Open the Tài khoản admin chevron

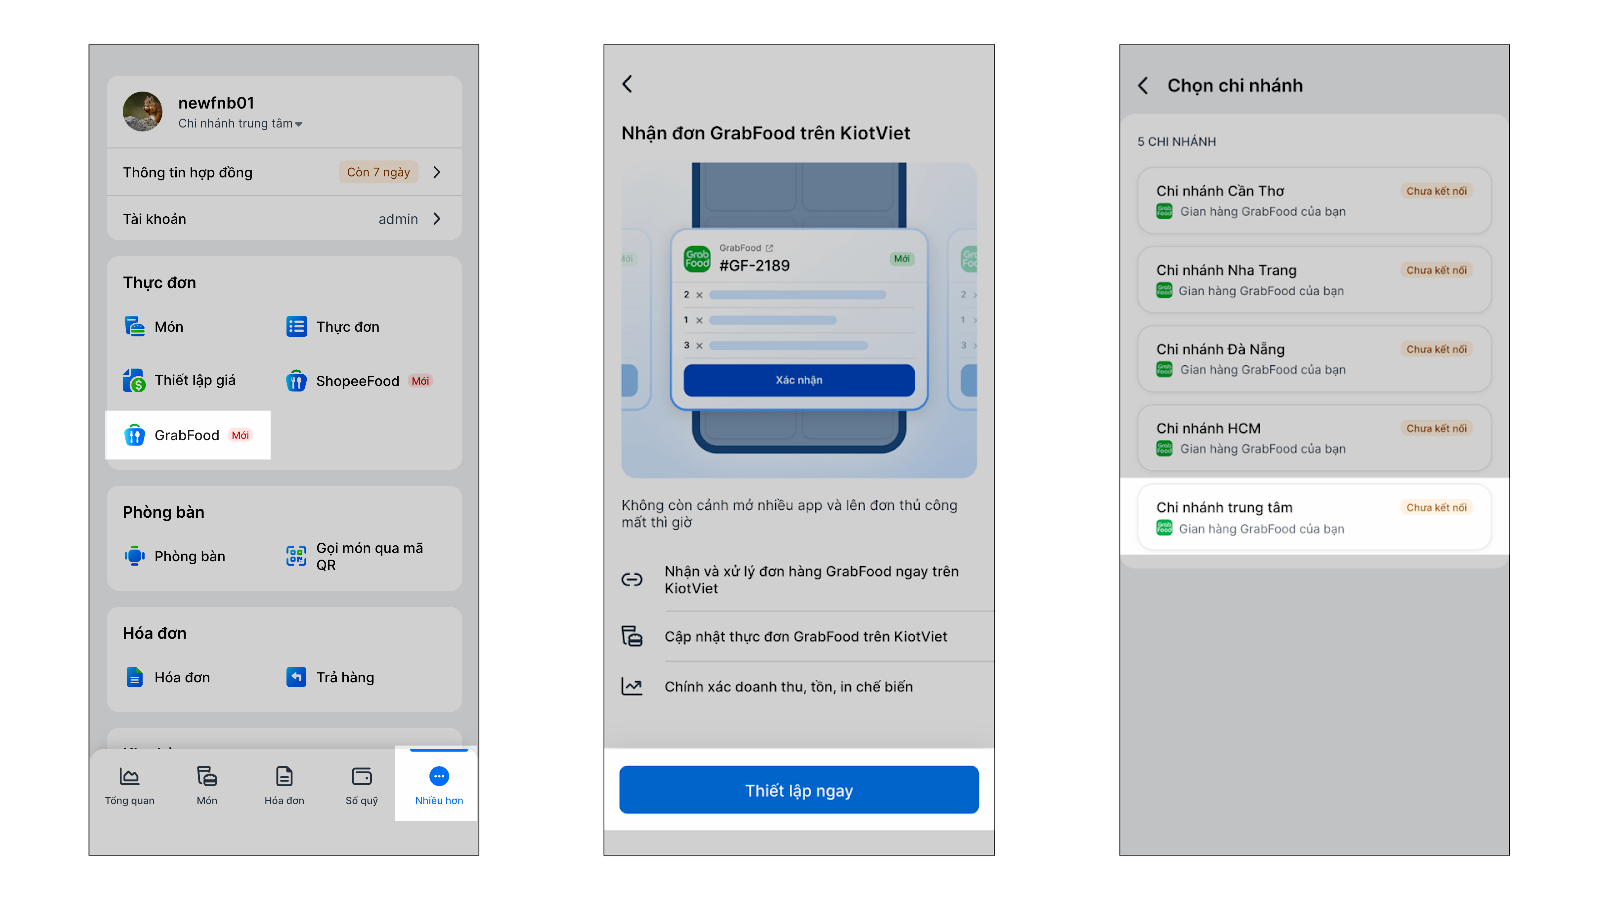pyautogui.click(x=437, y=219)
